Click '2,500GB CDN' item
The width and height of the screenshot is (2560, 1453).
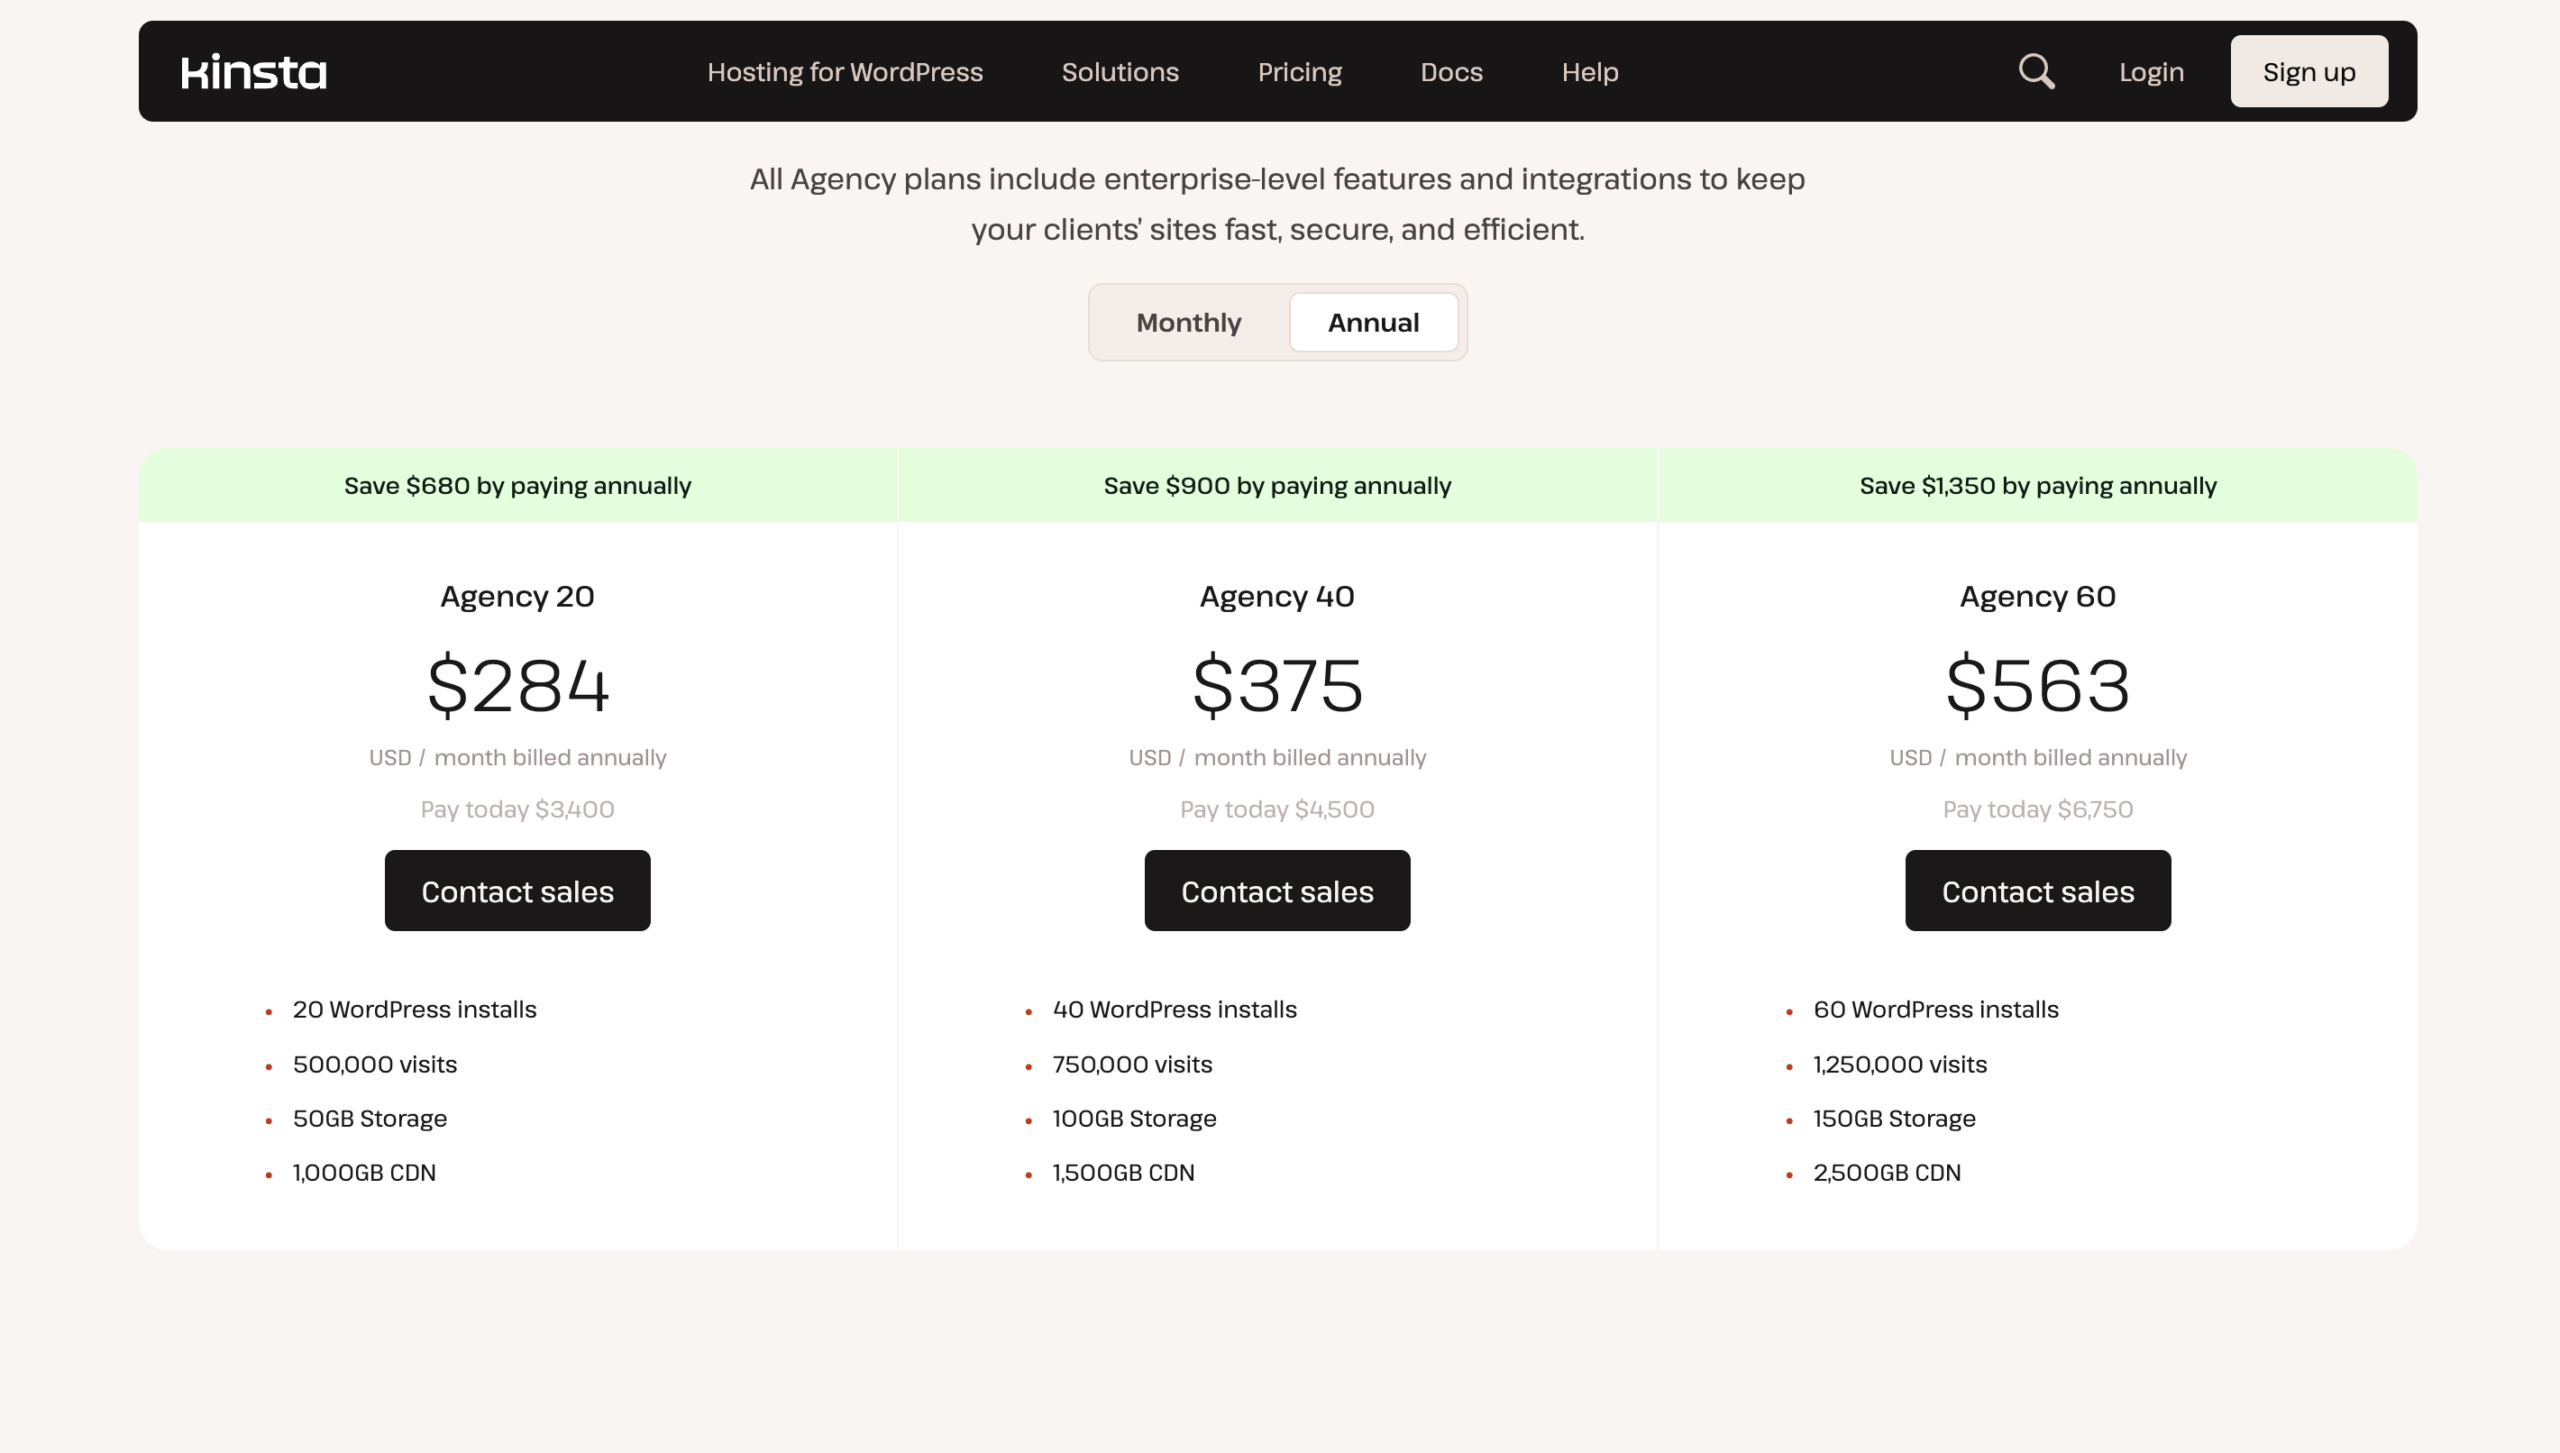point(1887,1172)
